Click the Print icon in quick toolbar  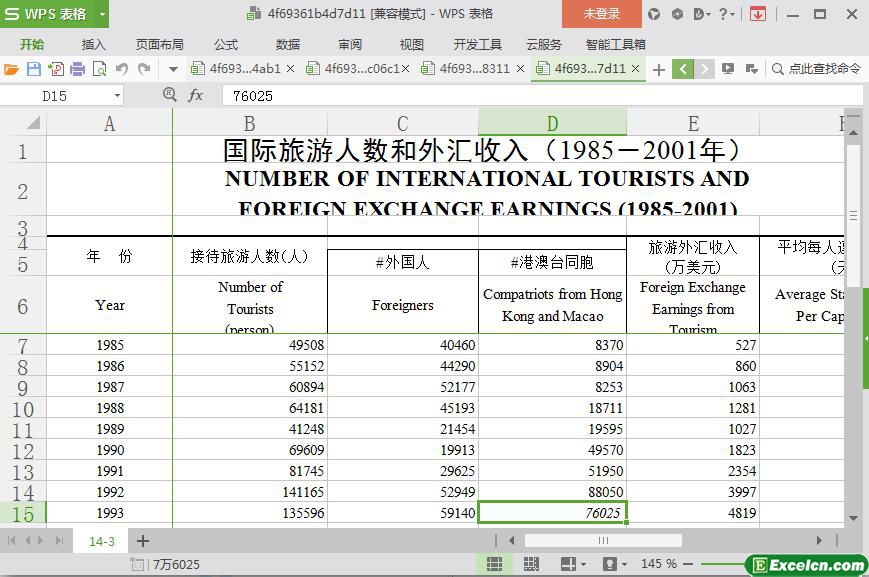77,69
